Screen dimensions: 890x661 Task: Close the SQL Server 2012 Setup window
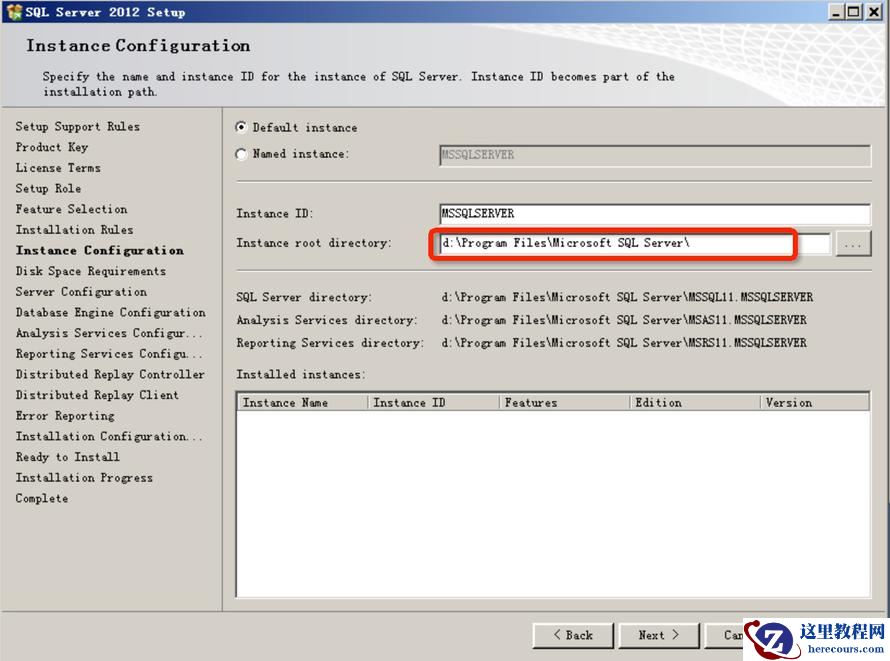point(874,12)
